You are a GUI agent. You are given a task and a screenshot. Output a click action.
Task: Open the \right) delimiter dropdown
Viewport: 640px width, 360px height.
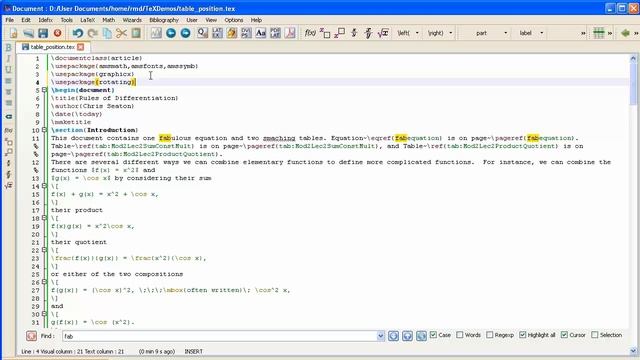pyautogui.click(x=451, y=33)
